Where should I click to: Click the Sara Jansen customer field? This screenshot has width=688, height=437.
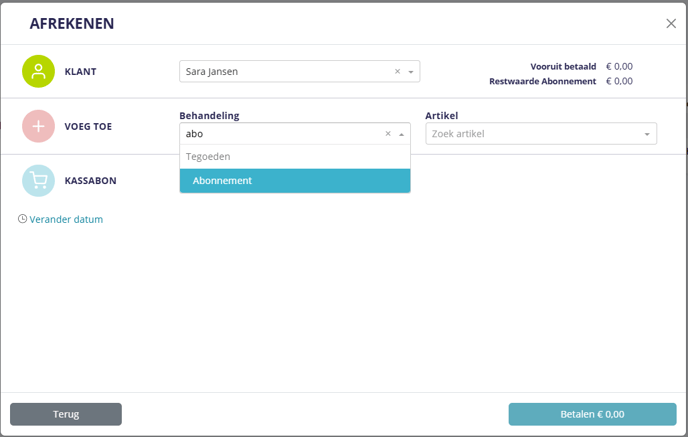tap(285, 72)
